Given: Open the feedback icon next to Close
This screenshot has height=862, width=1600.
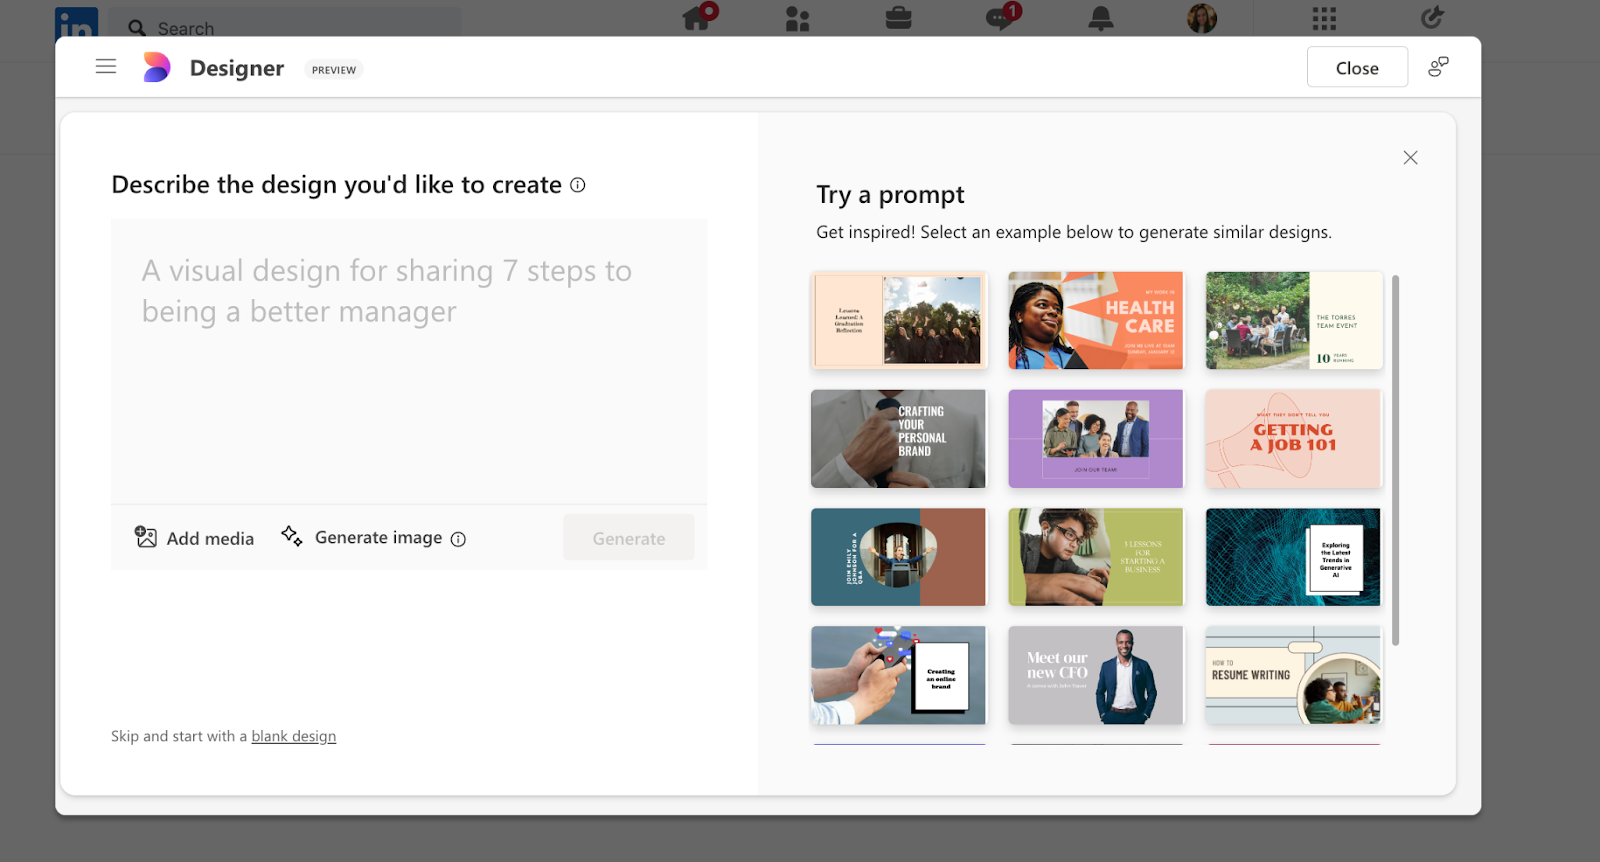Looking at the screenshot, I should click(x=1438, y=67).
